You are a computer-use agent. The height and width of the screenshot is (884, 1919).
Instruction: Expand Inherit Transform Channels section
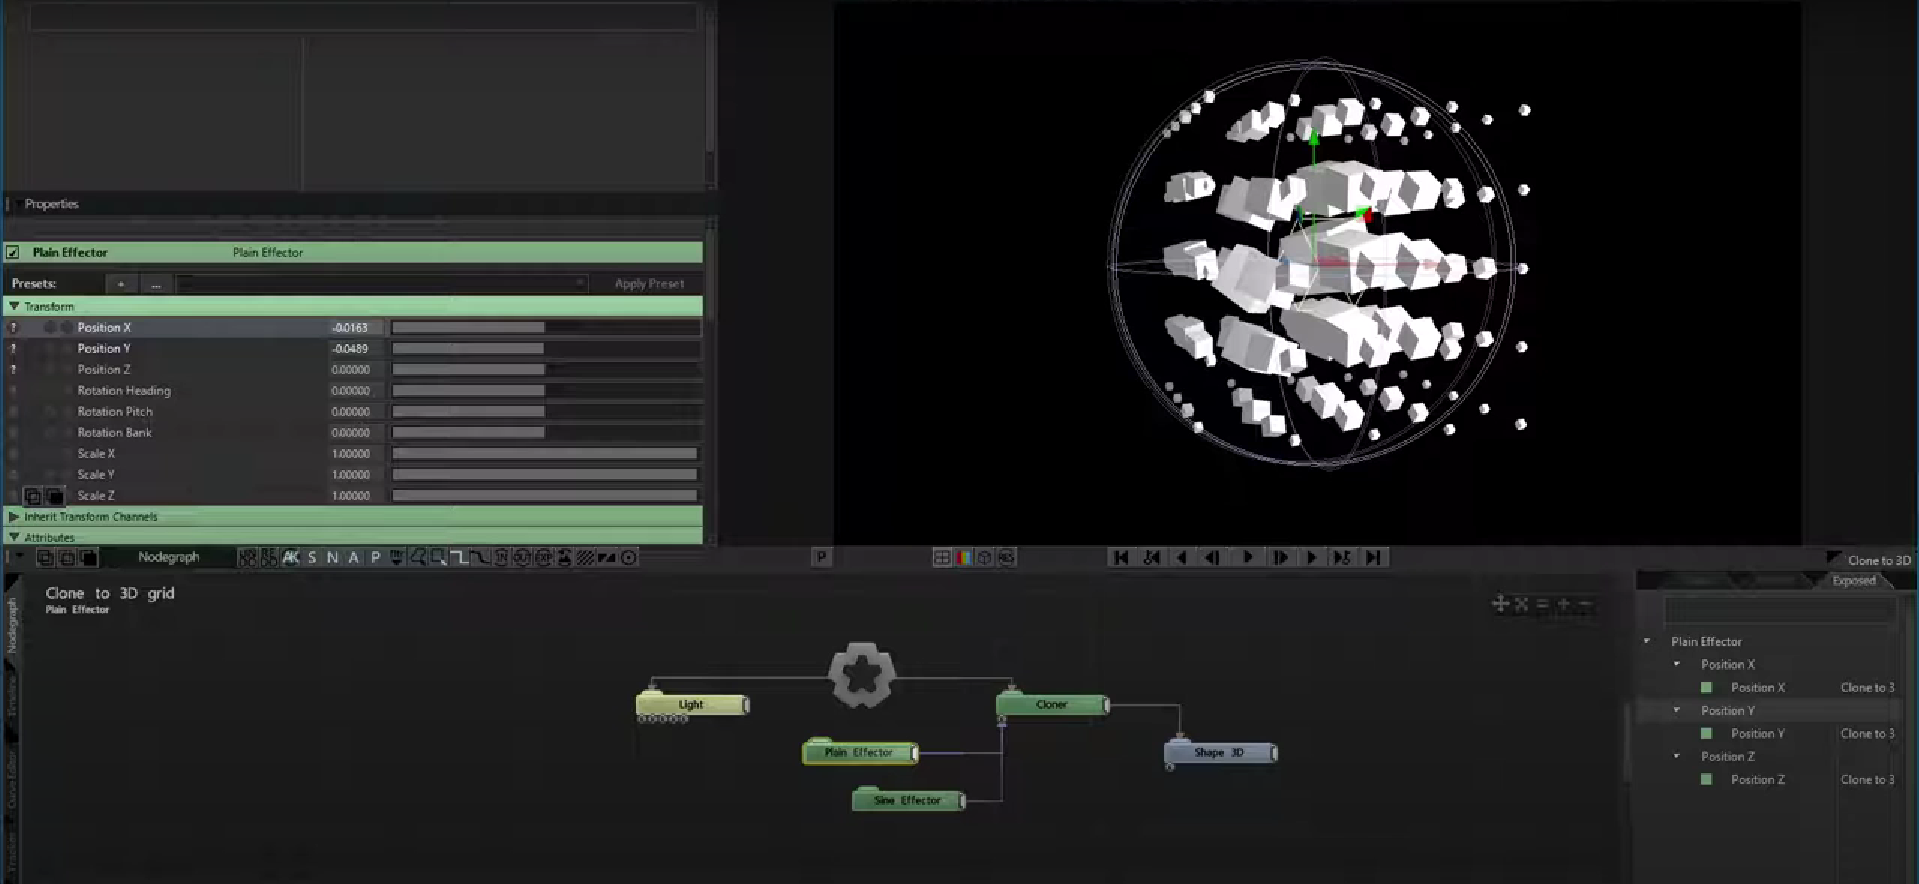pyautogui.click(x=14, y=517)
